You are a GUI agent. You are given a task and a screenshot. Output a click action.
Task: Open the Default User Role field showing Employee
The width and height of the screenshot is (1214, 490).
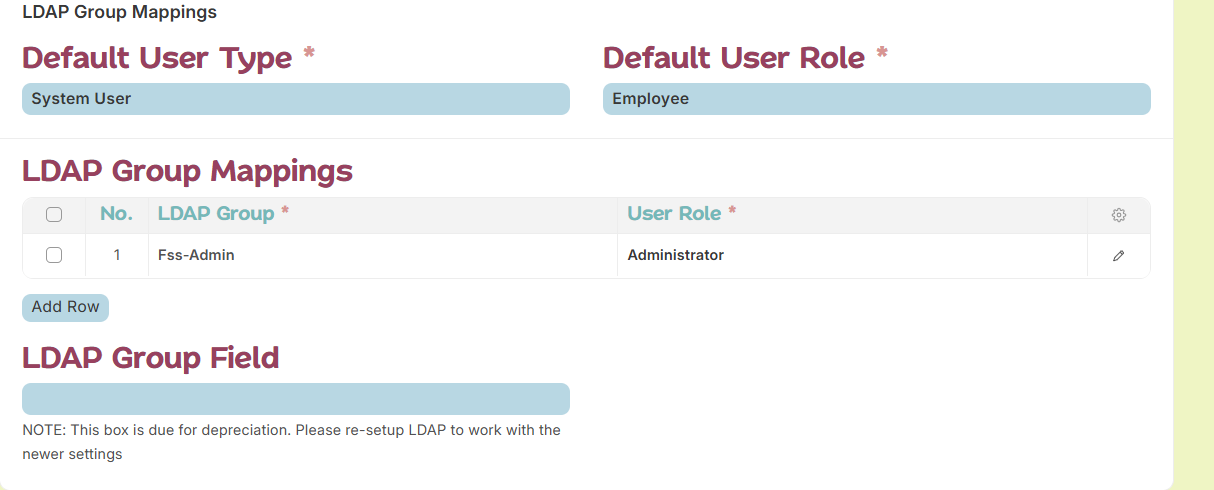(877, 99)
